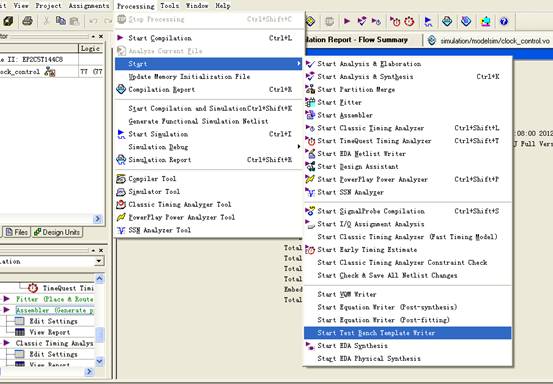Open the Start submenu entry
Image resolution: width=553 pixels, height=384 pixels.
point(209,64)
